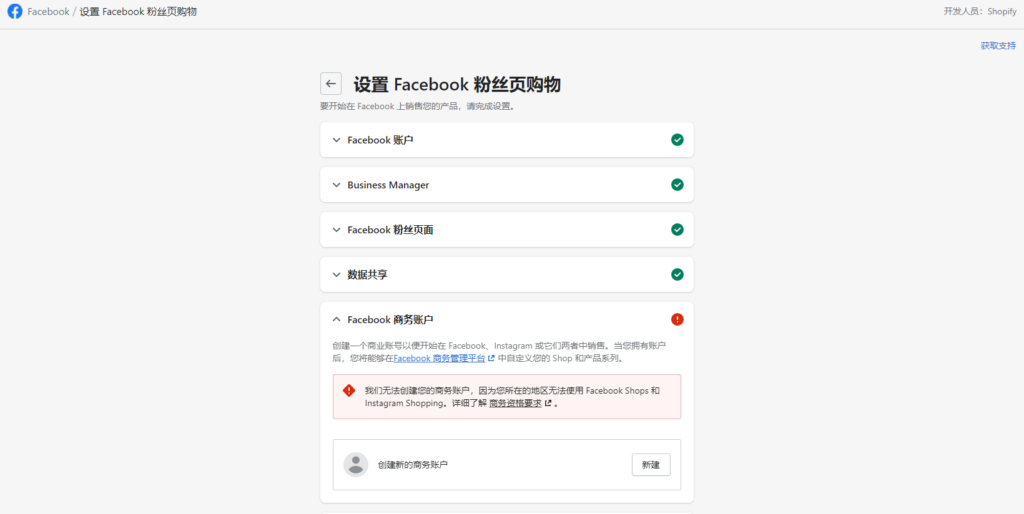Expand the Business Manager section chevron
The image size is (1024, 514).
point(336,185)
